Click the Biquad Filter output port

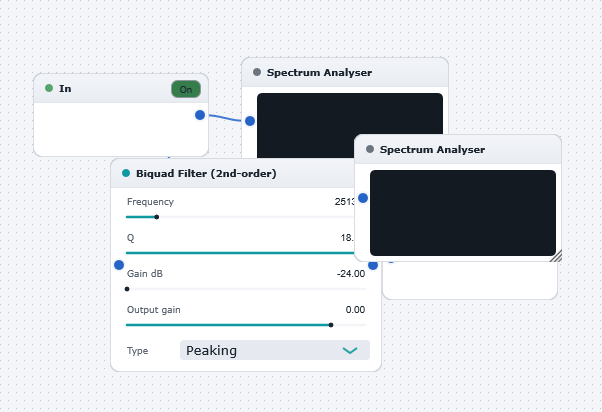pyautogui.click(x=373, y=265)
